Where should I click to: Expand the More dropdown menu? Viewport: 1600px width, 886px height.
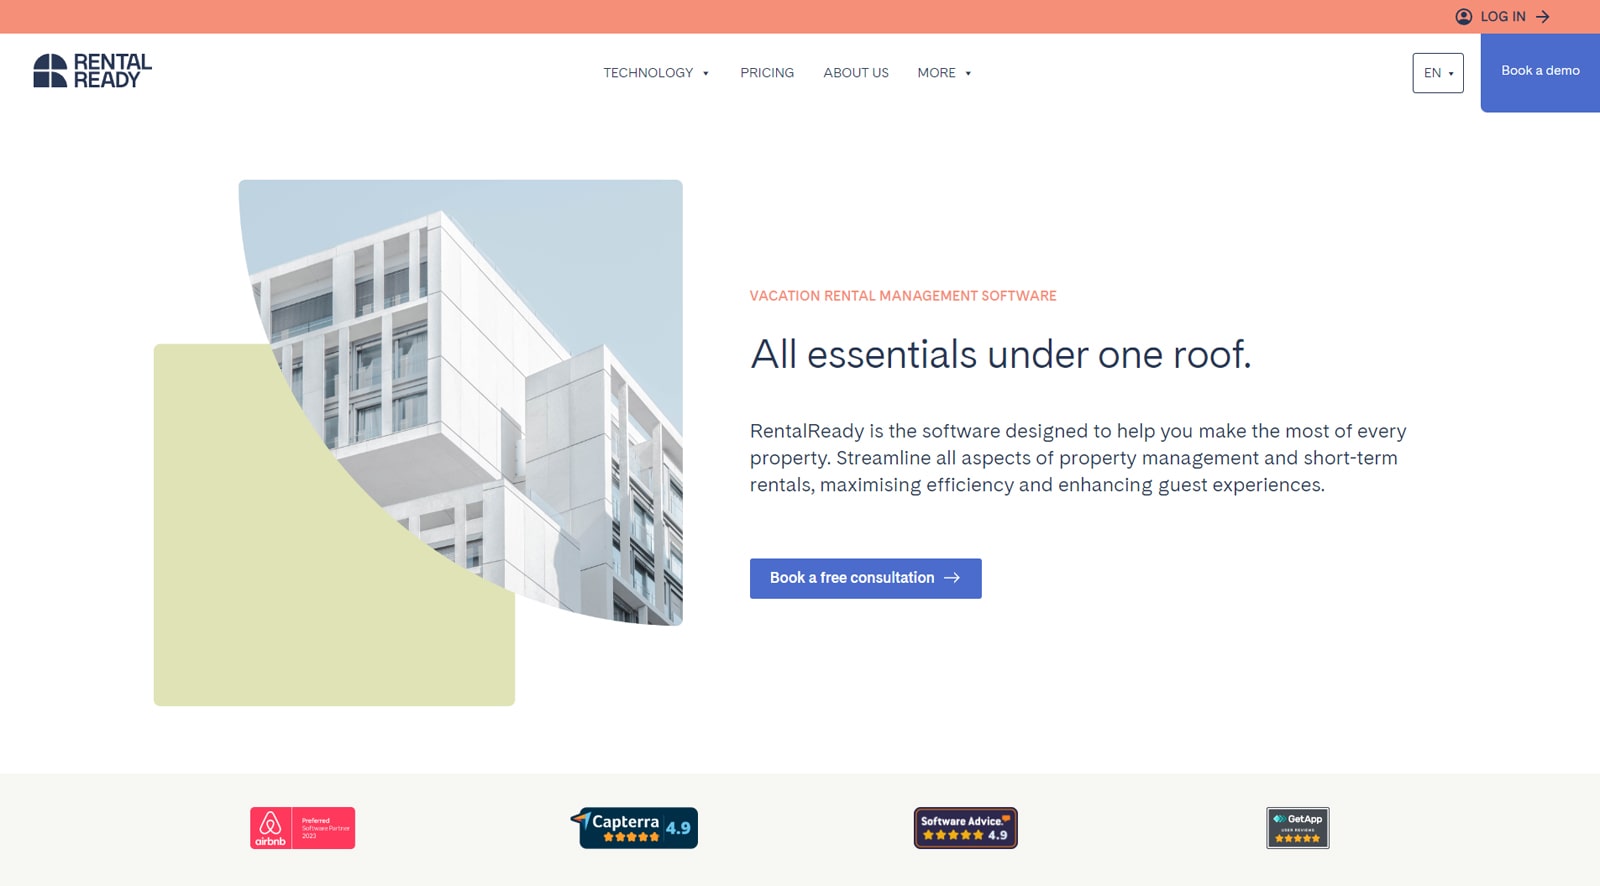[944, 73]
